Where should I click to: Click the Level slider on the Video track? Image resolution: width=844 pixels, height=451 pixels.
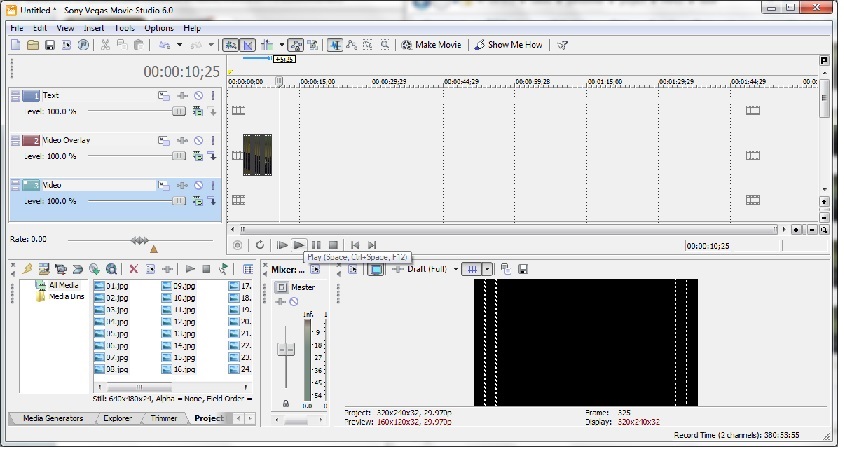pos(178,201)
